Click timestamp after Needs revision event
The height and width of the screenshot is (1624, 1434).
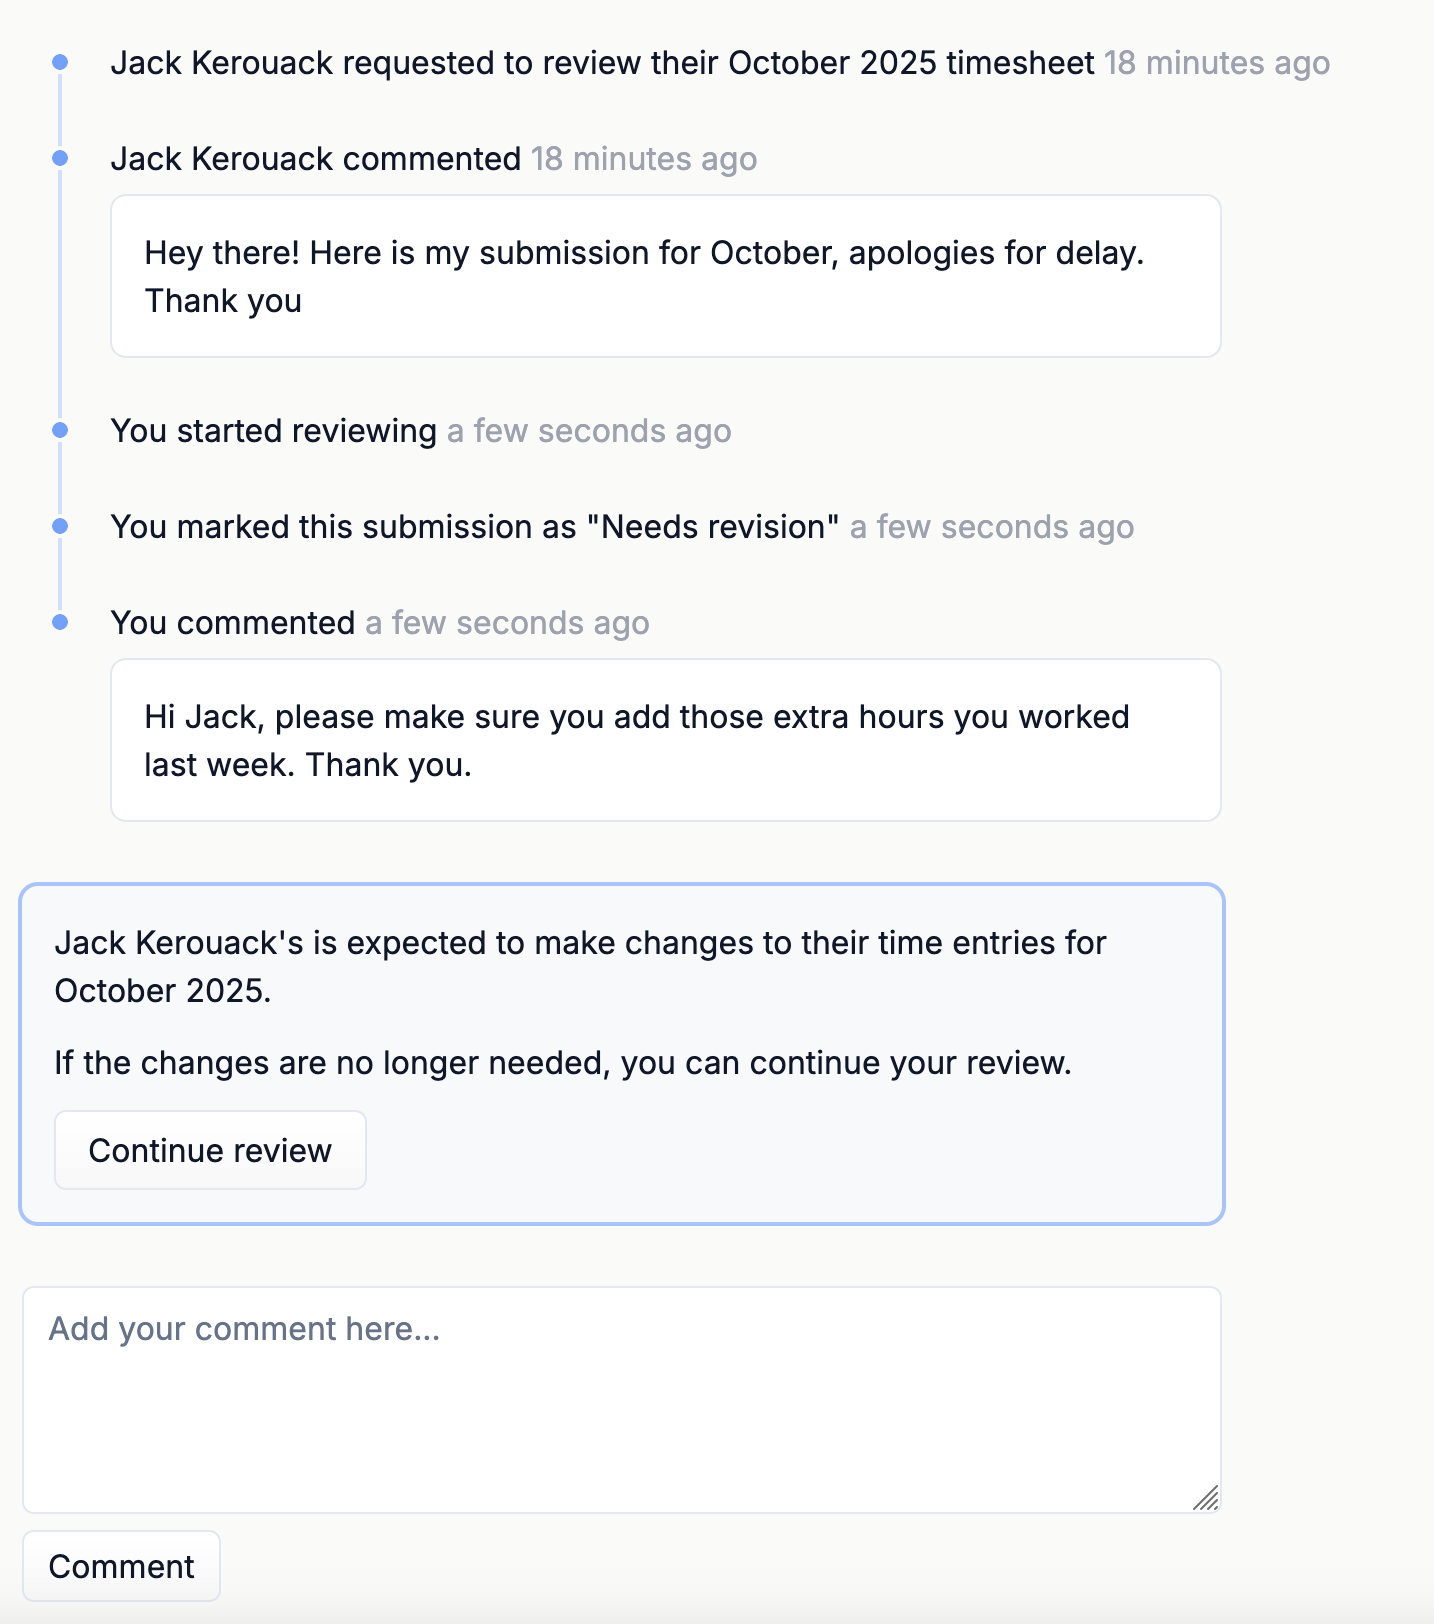click(x=991, y=527)
